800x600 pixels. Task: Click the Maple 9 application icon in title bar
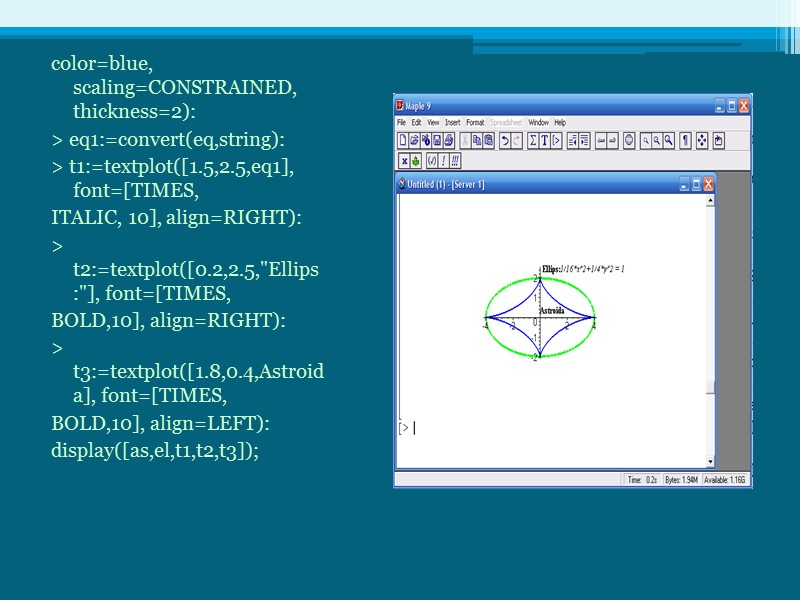(x=400, y=106)
